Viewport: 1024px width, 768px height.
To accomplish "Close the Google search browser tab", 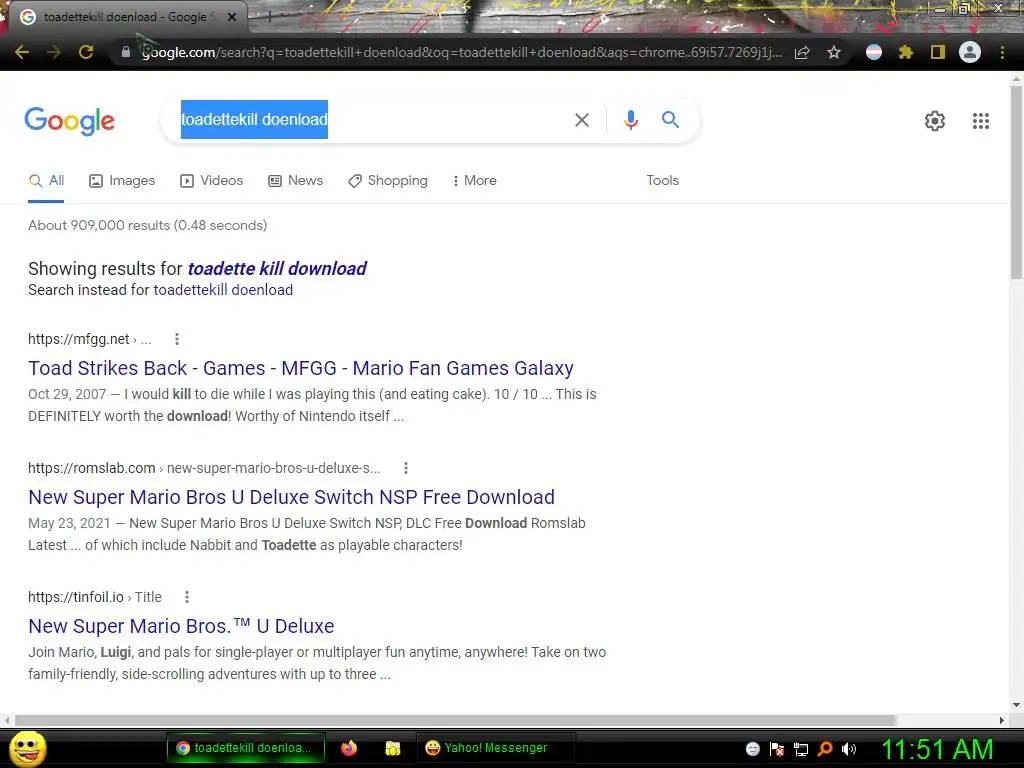I will (232, 17).
